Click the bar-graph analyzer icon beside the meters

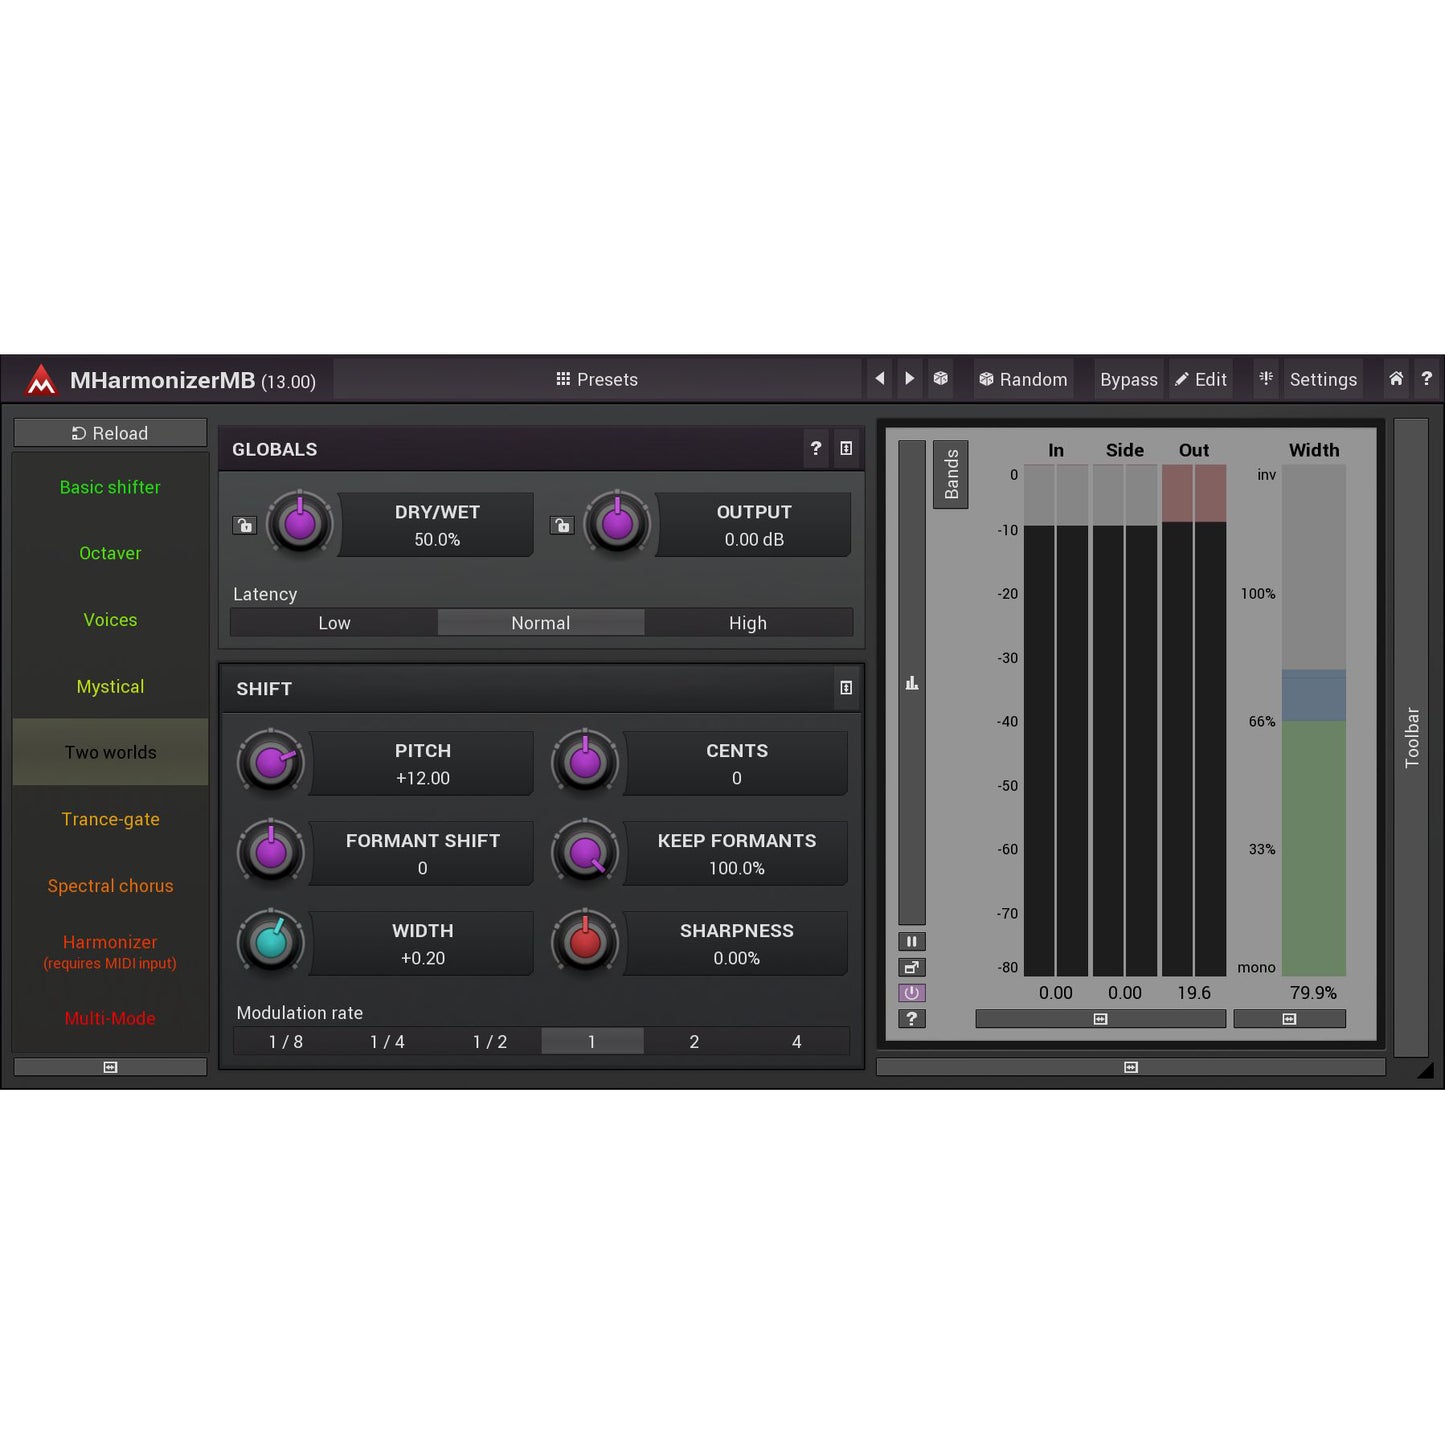pos(911,682)
